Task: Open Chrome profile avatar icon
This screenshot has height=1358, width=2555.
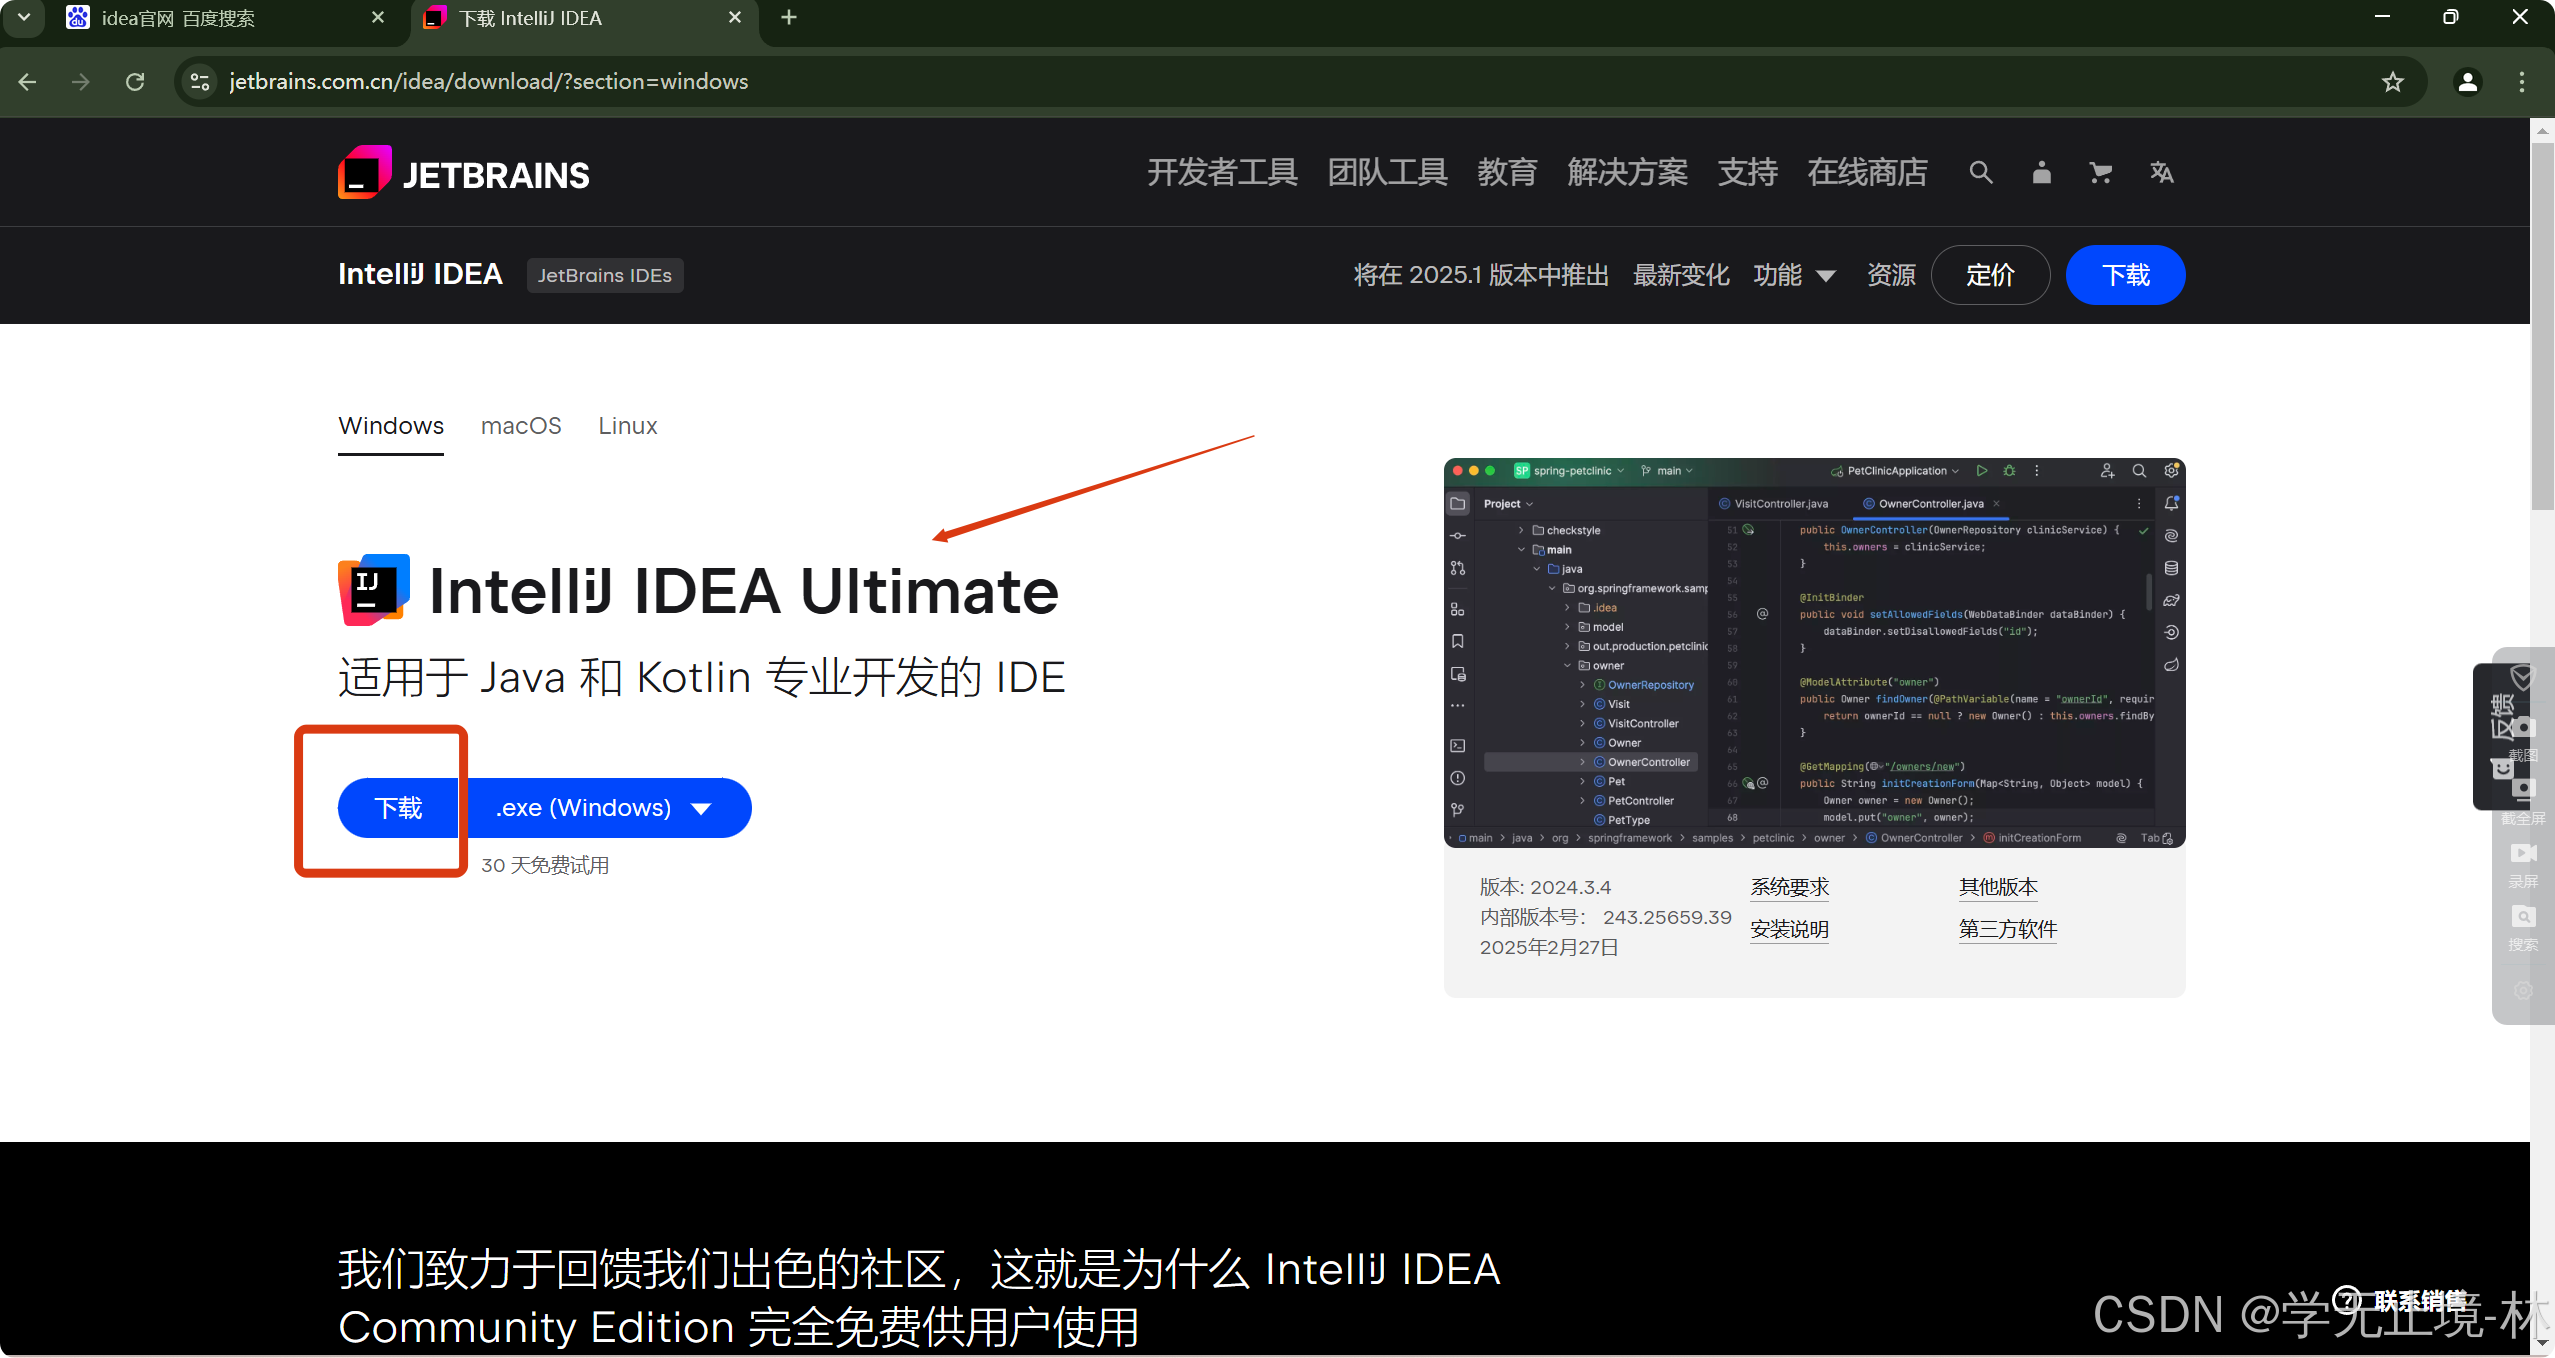Action: tap(2467, 82)
